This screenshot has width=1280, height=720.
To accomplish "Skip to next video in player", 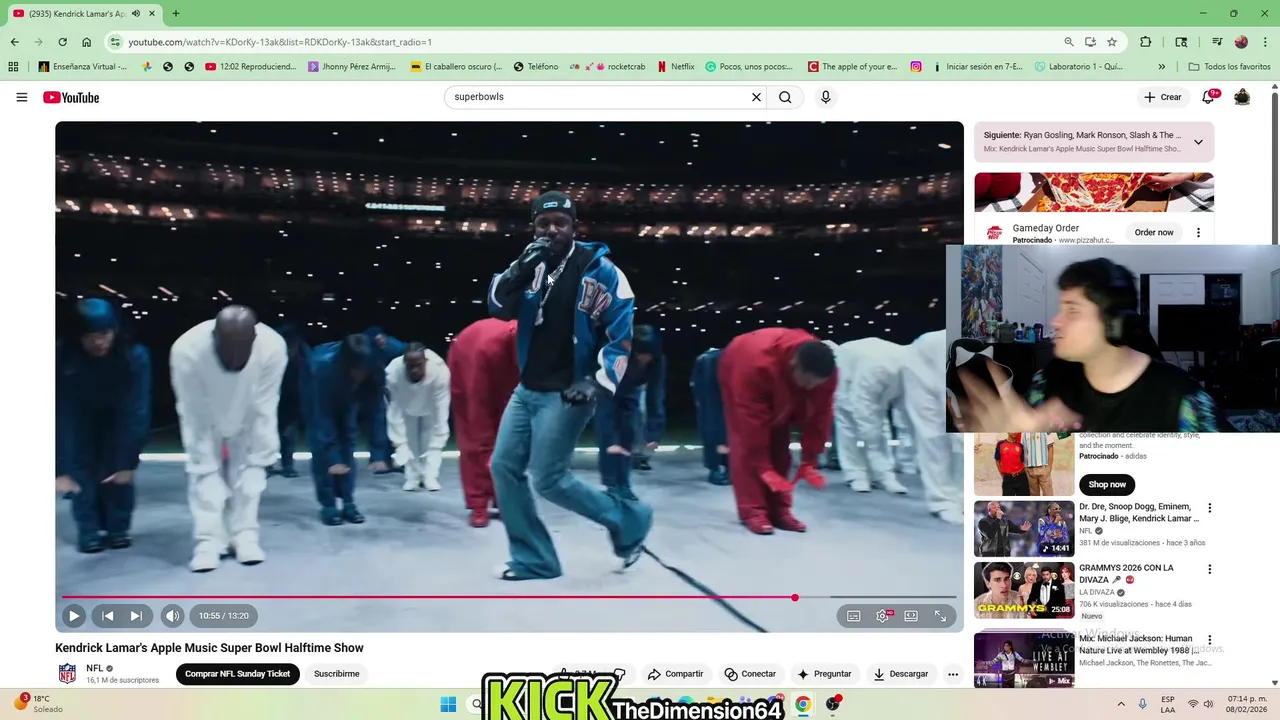I will (x=136, y=616).
